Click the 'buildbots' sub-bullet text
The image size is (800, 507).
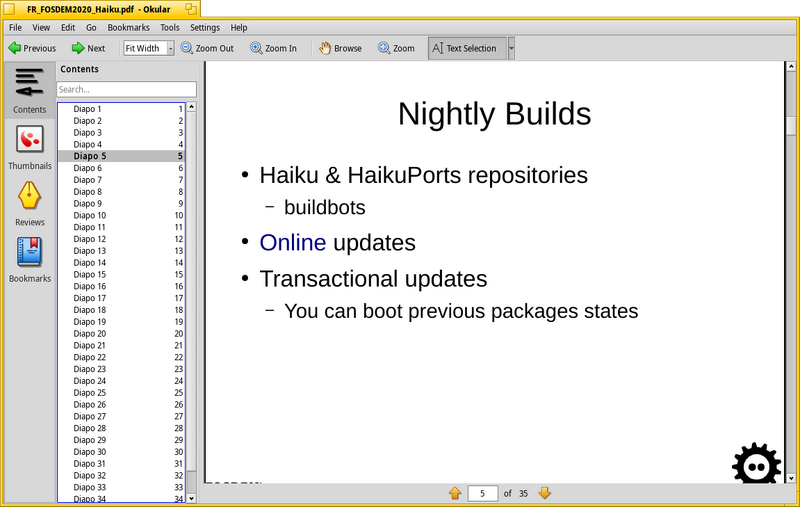[324, 208]
